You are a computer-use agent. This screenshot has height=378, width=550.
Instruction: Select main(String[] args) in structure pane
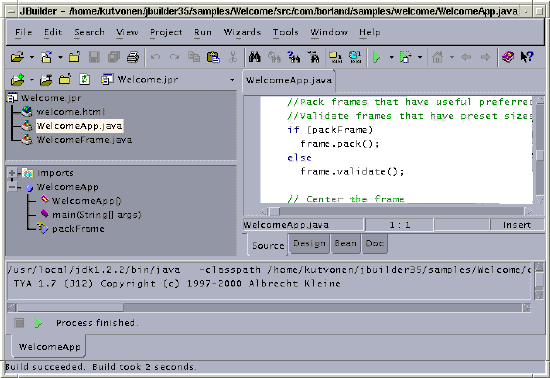pos(96,215)
